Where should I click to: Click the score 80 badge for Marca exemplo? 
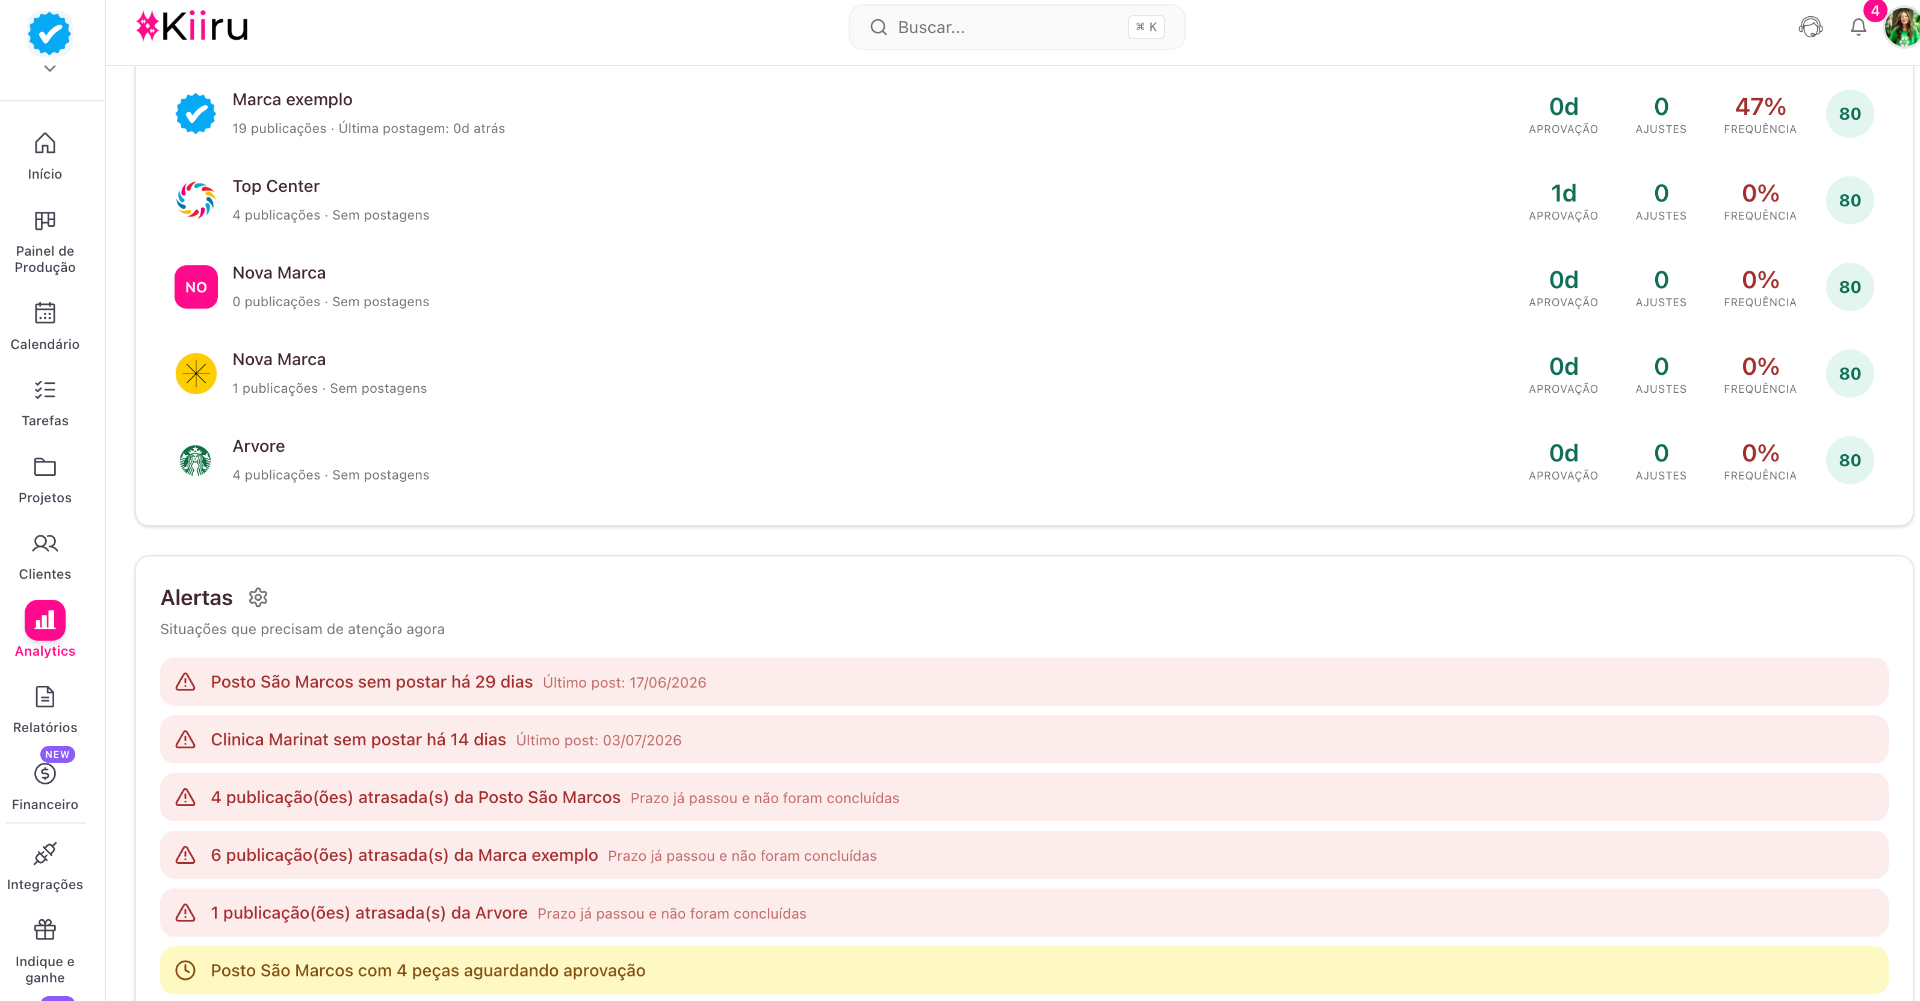click(x=1850, y=114)
